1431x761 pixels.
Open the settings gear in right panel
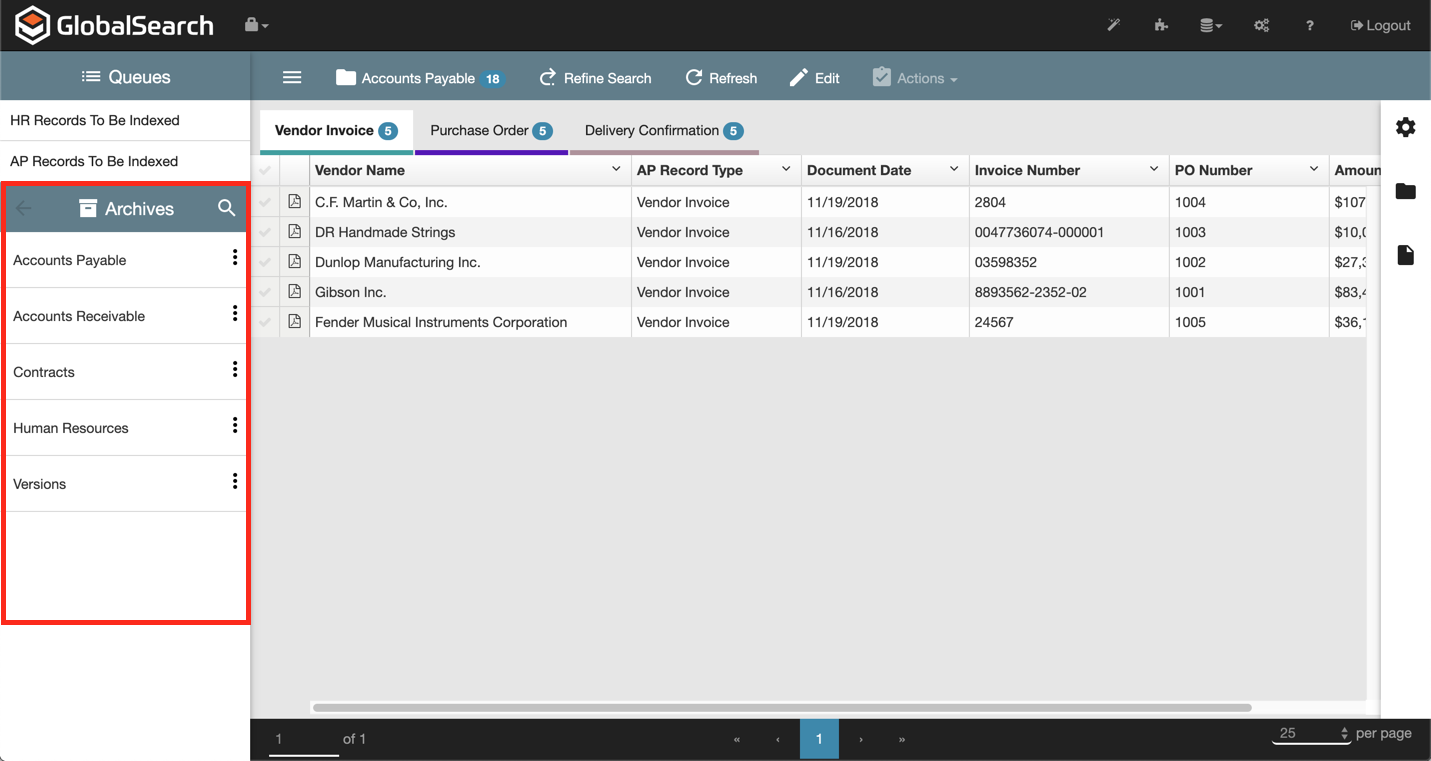[1405, 127]
